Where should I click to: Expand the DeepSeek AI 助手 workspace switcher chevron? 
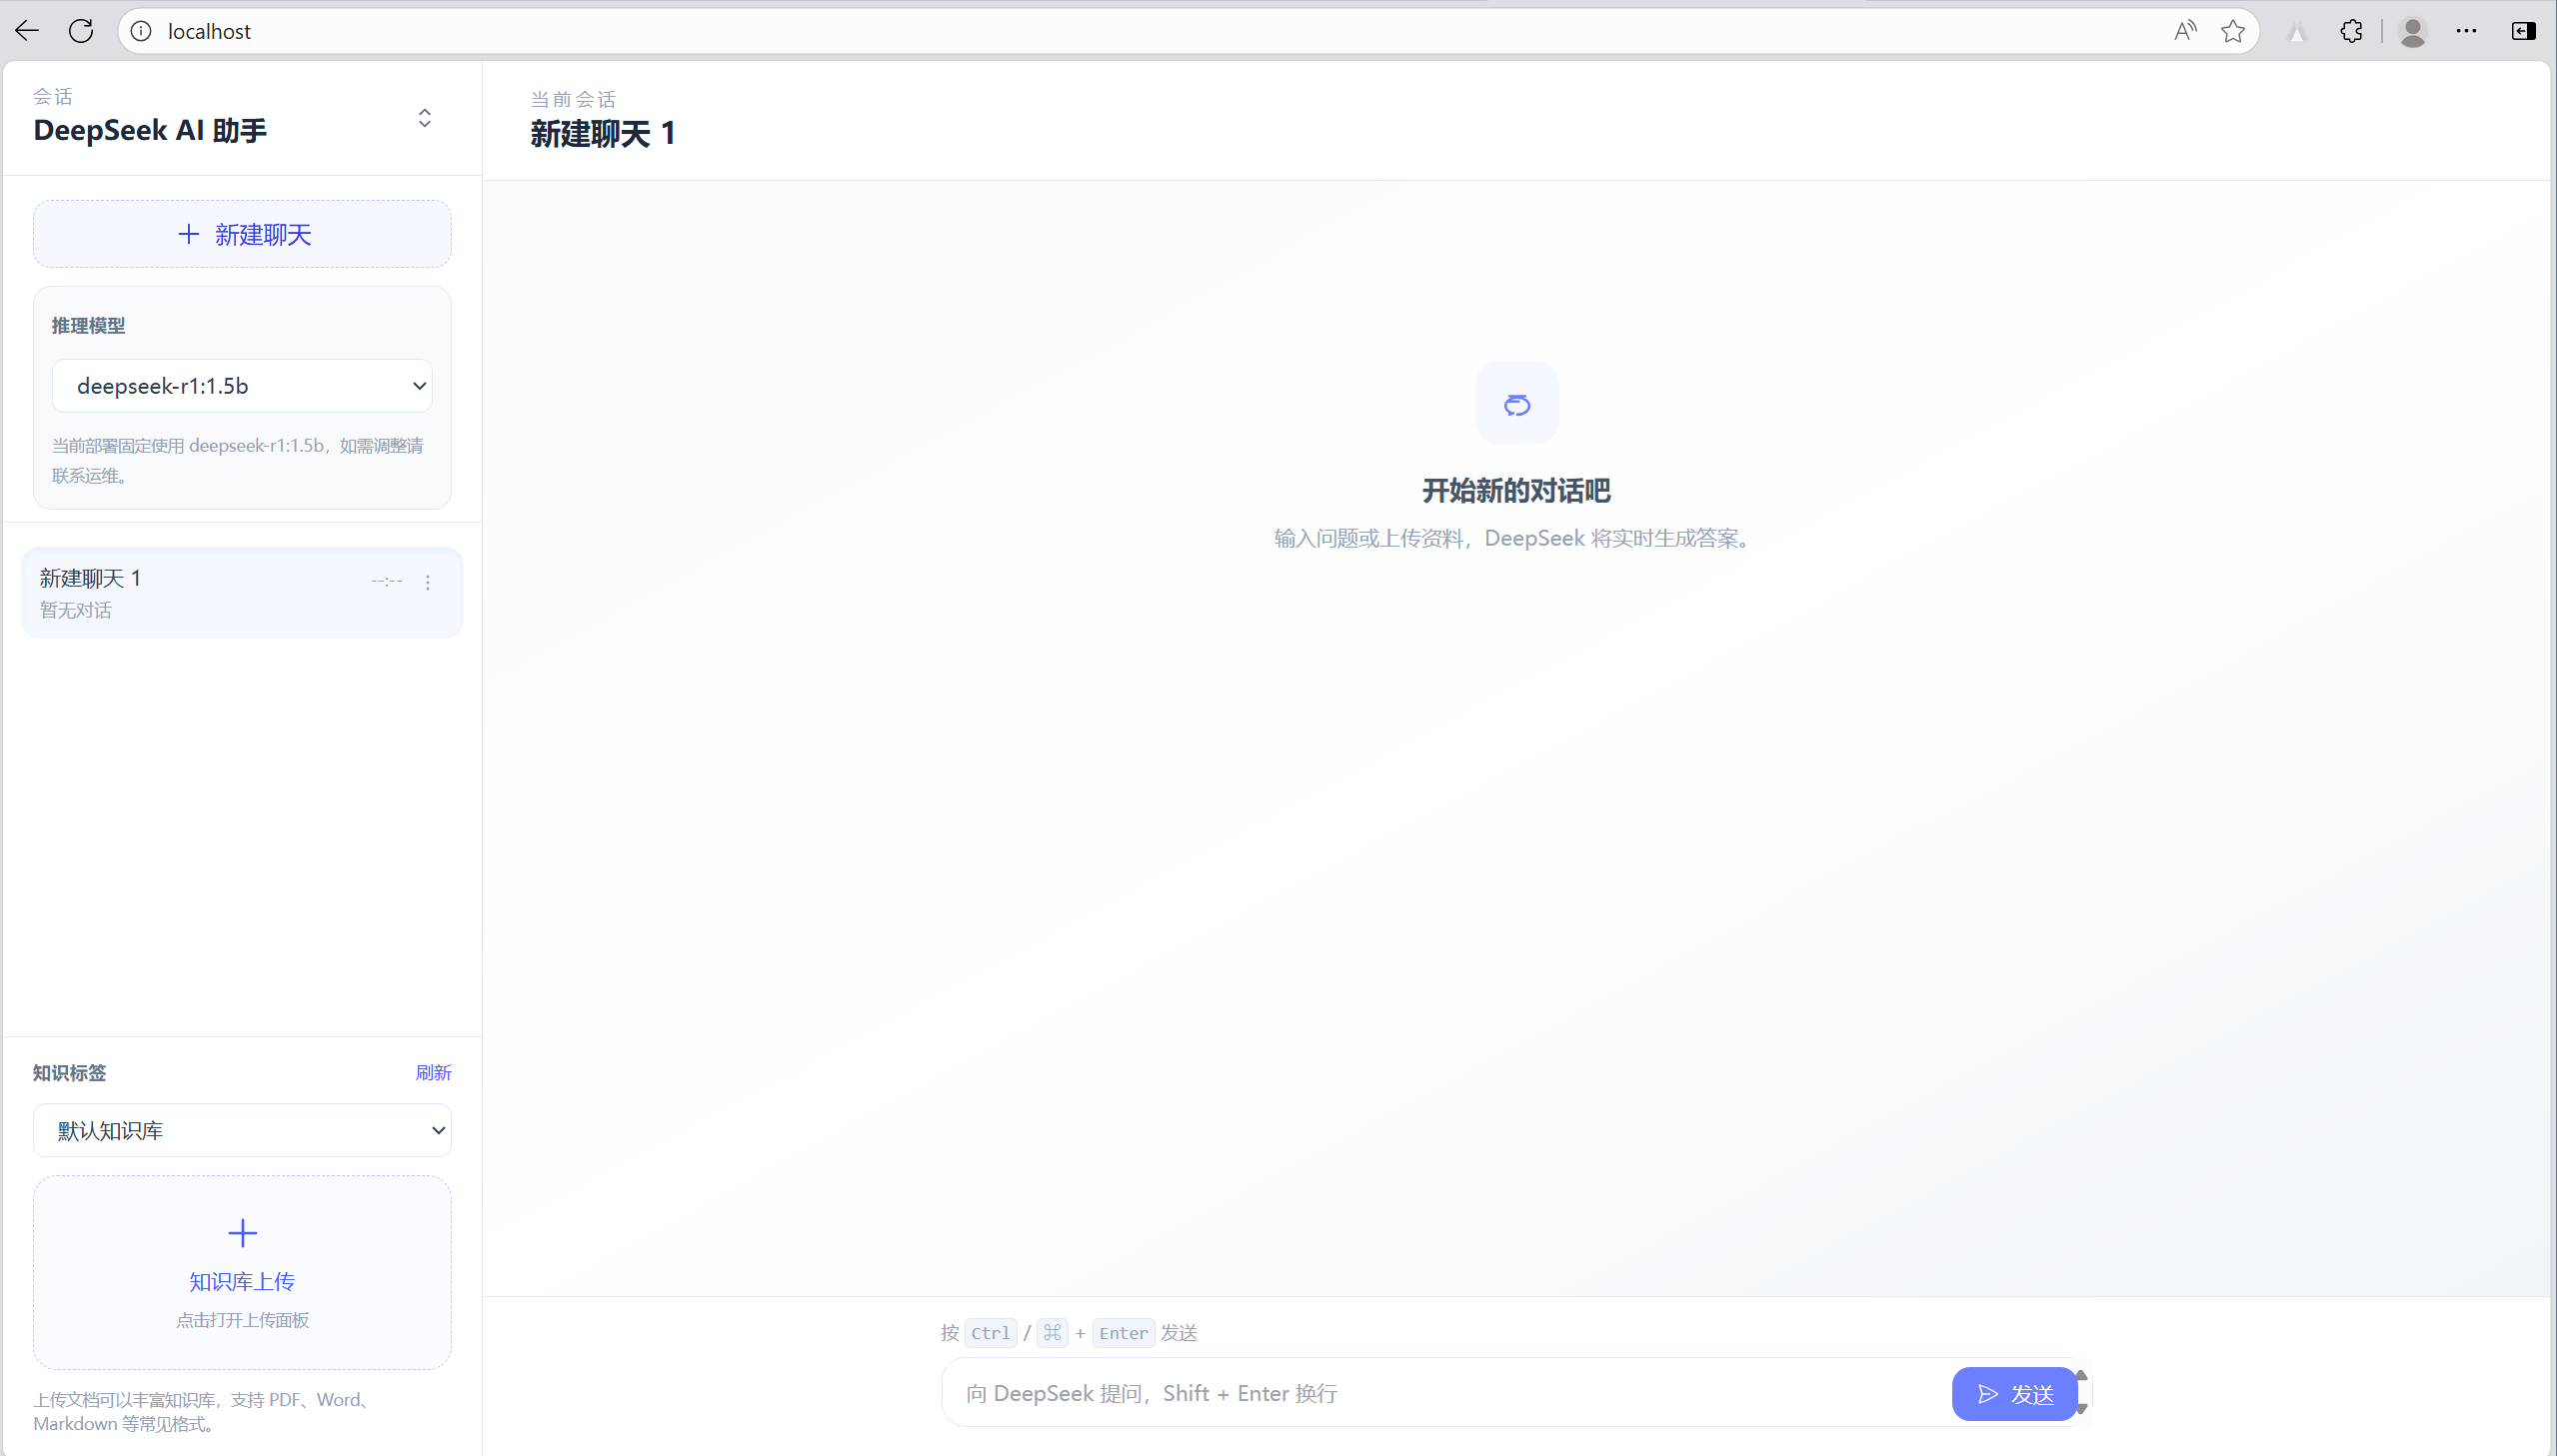point(425,118)
